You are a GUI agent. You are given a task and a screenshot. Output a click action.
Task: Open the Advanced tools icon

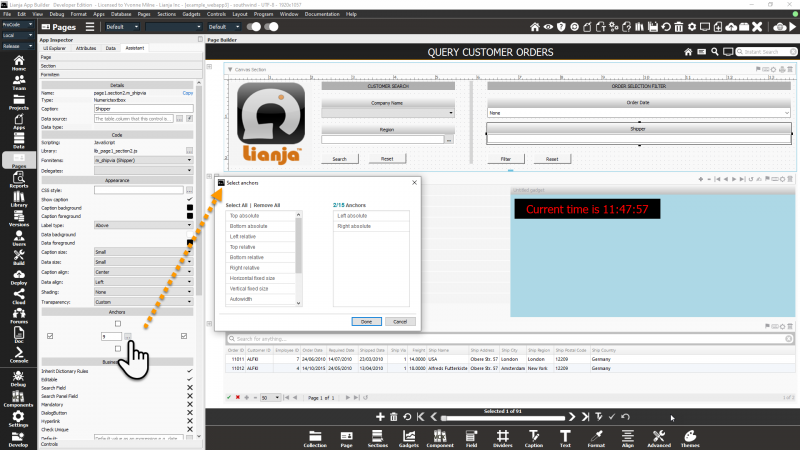click(x=660, y=436)
